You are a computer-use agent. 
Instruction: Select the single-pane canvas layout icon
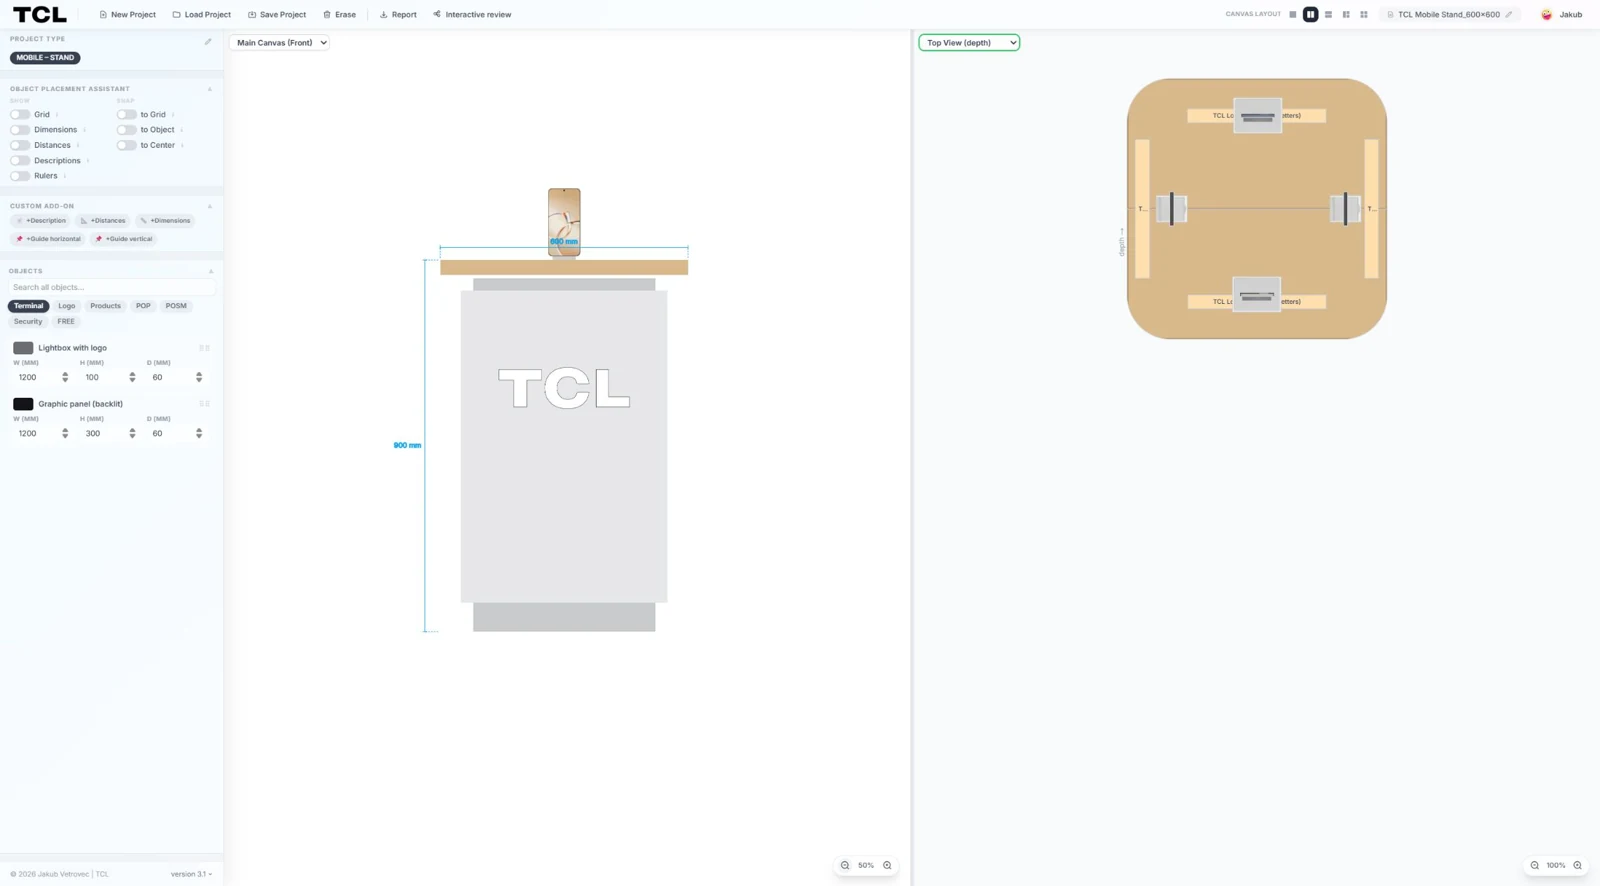(x=1292, y=15)
